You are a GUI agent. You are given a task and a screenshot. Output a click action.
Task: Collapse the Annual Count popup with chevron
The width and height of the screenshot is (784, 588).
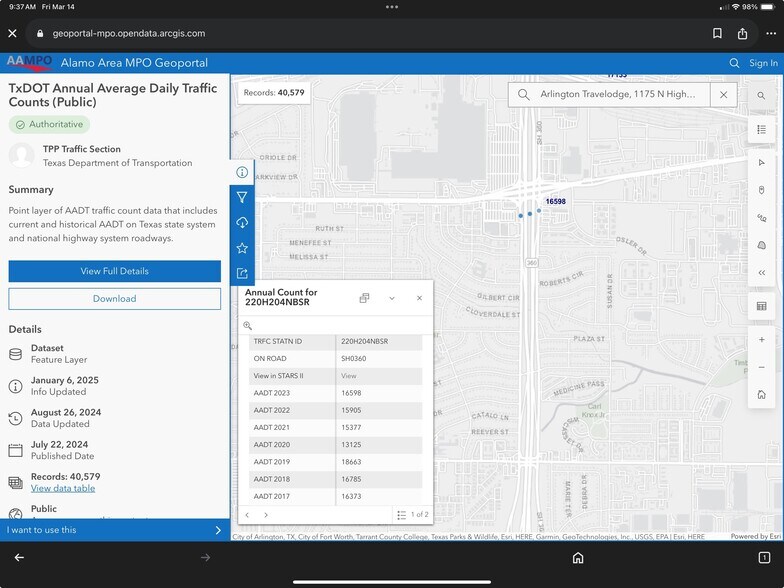(x=392, y=298)
